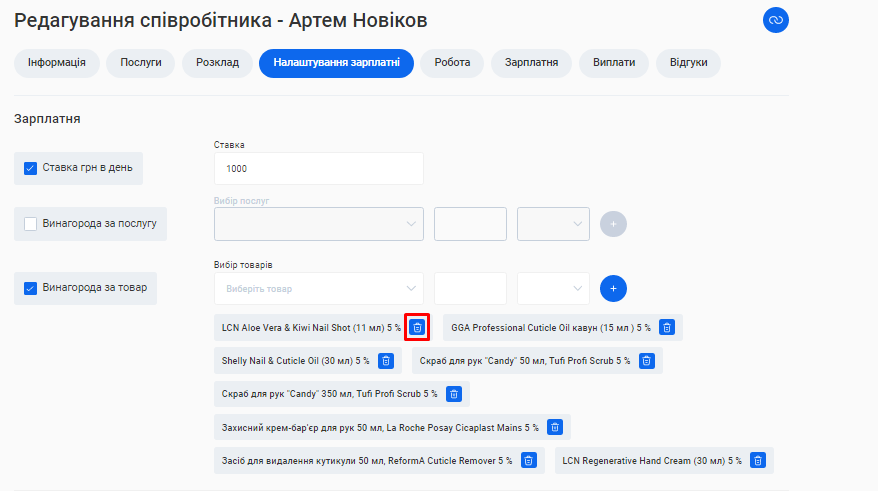Switch to the Розклад tab

point(217,62)
